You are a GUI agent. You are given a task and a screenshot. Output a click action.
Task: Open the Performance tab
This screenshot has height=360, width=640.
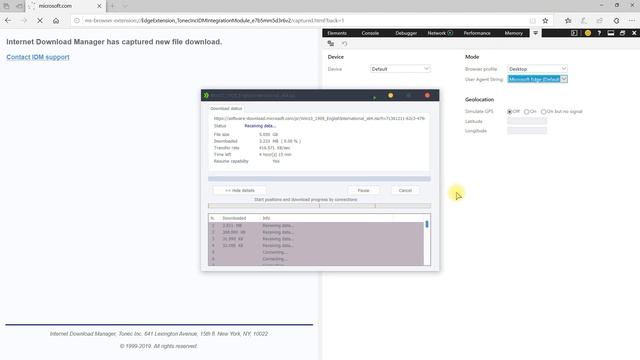[x=477, y=33]
